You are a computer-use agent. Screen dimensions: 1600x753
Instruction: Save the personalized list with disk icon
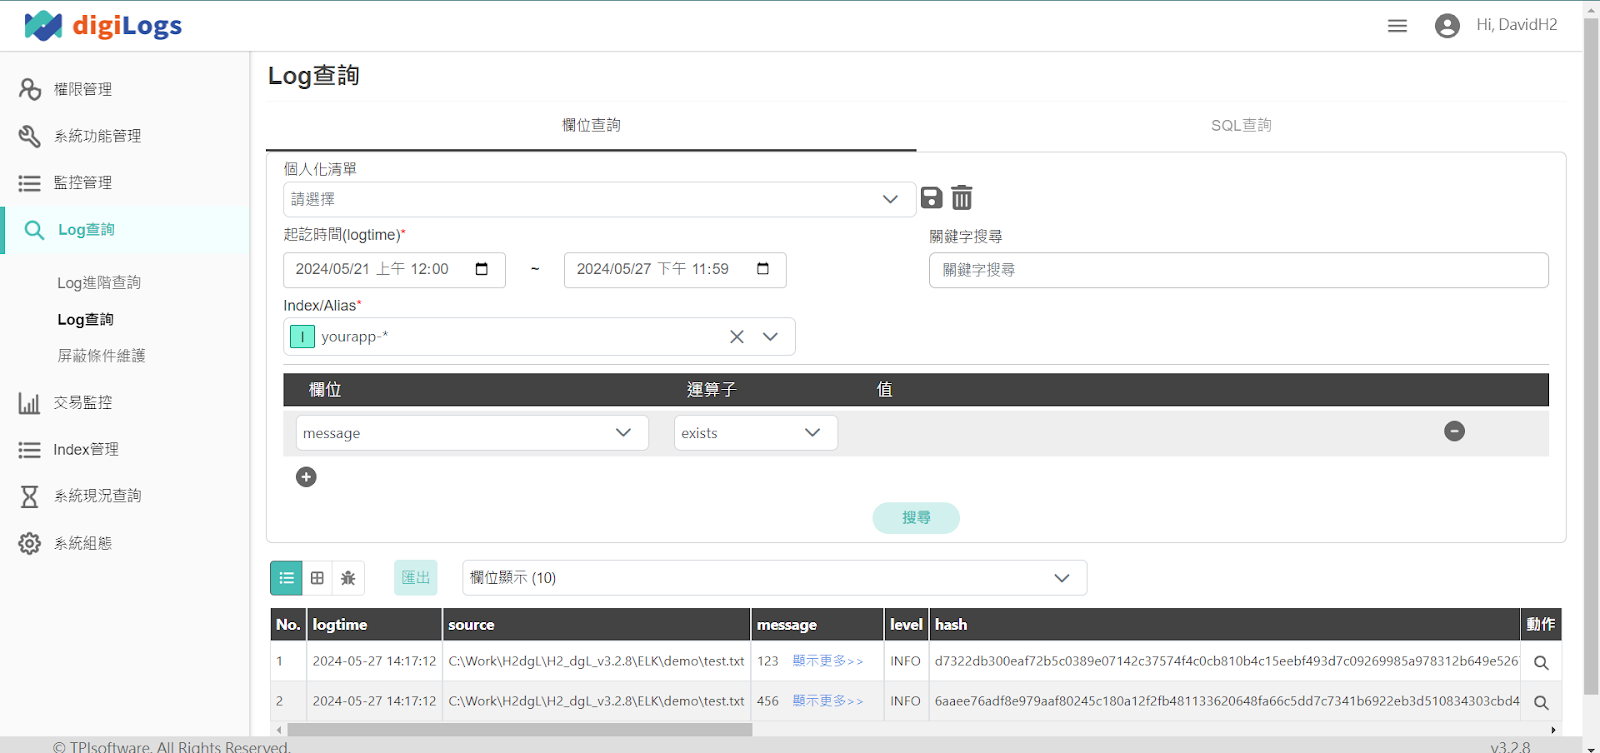click(x=931, y=198)
